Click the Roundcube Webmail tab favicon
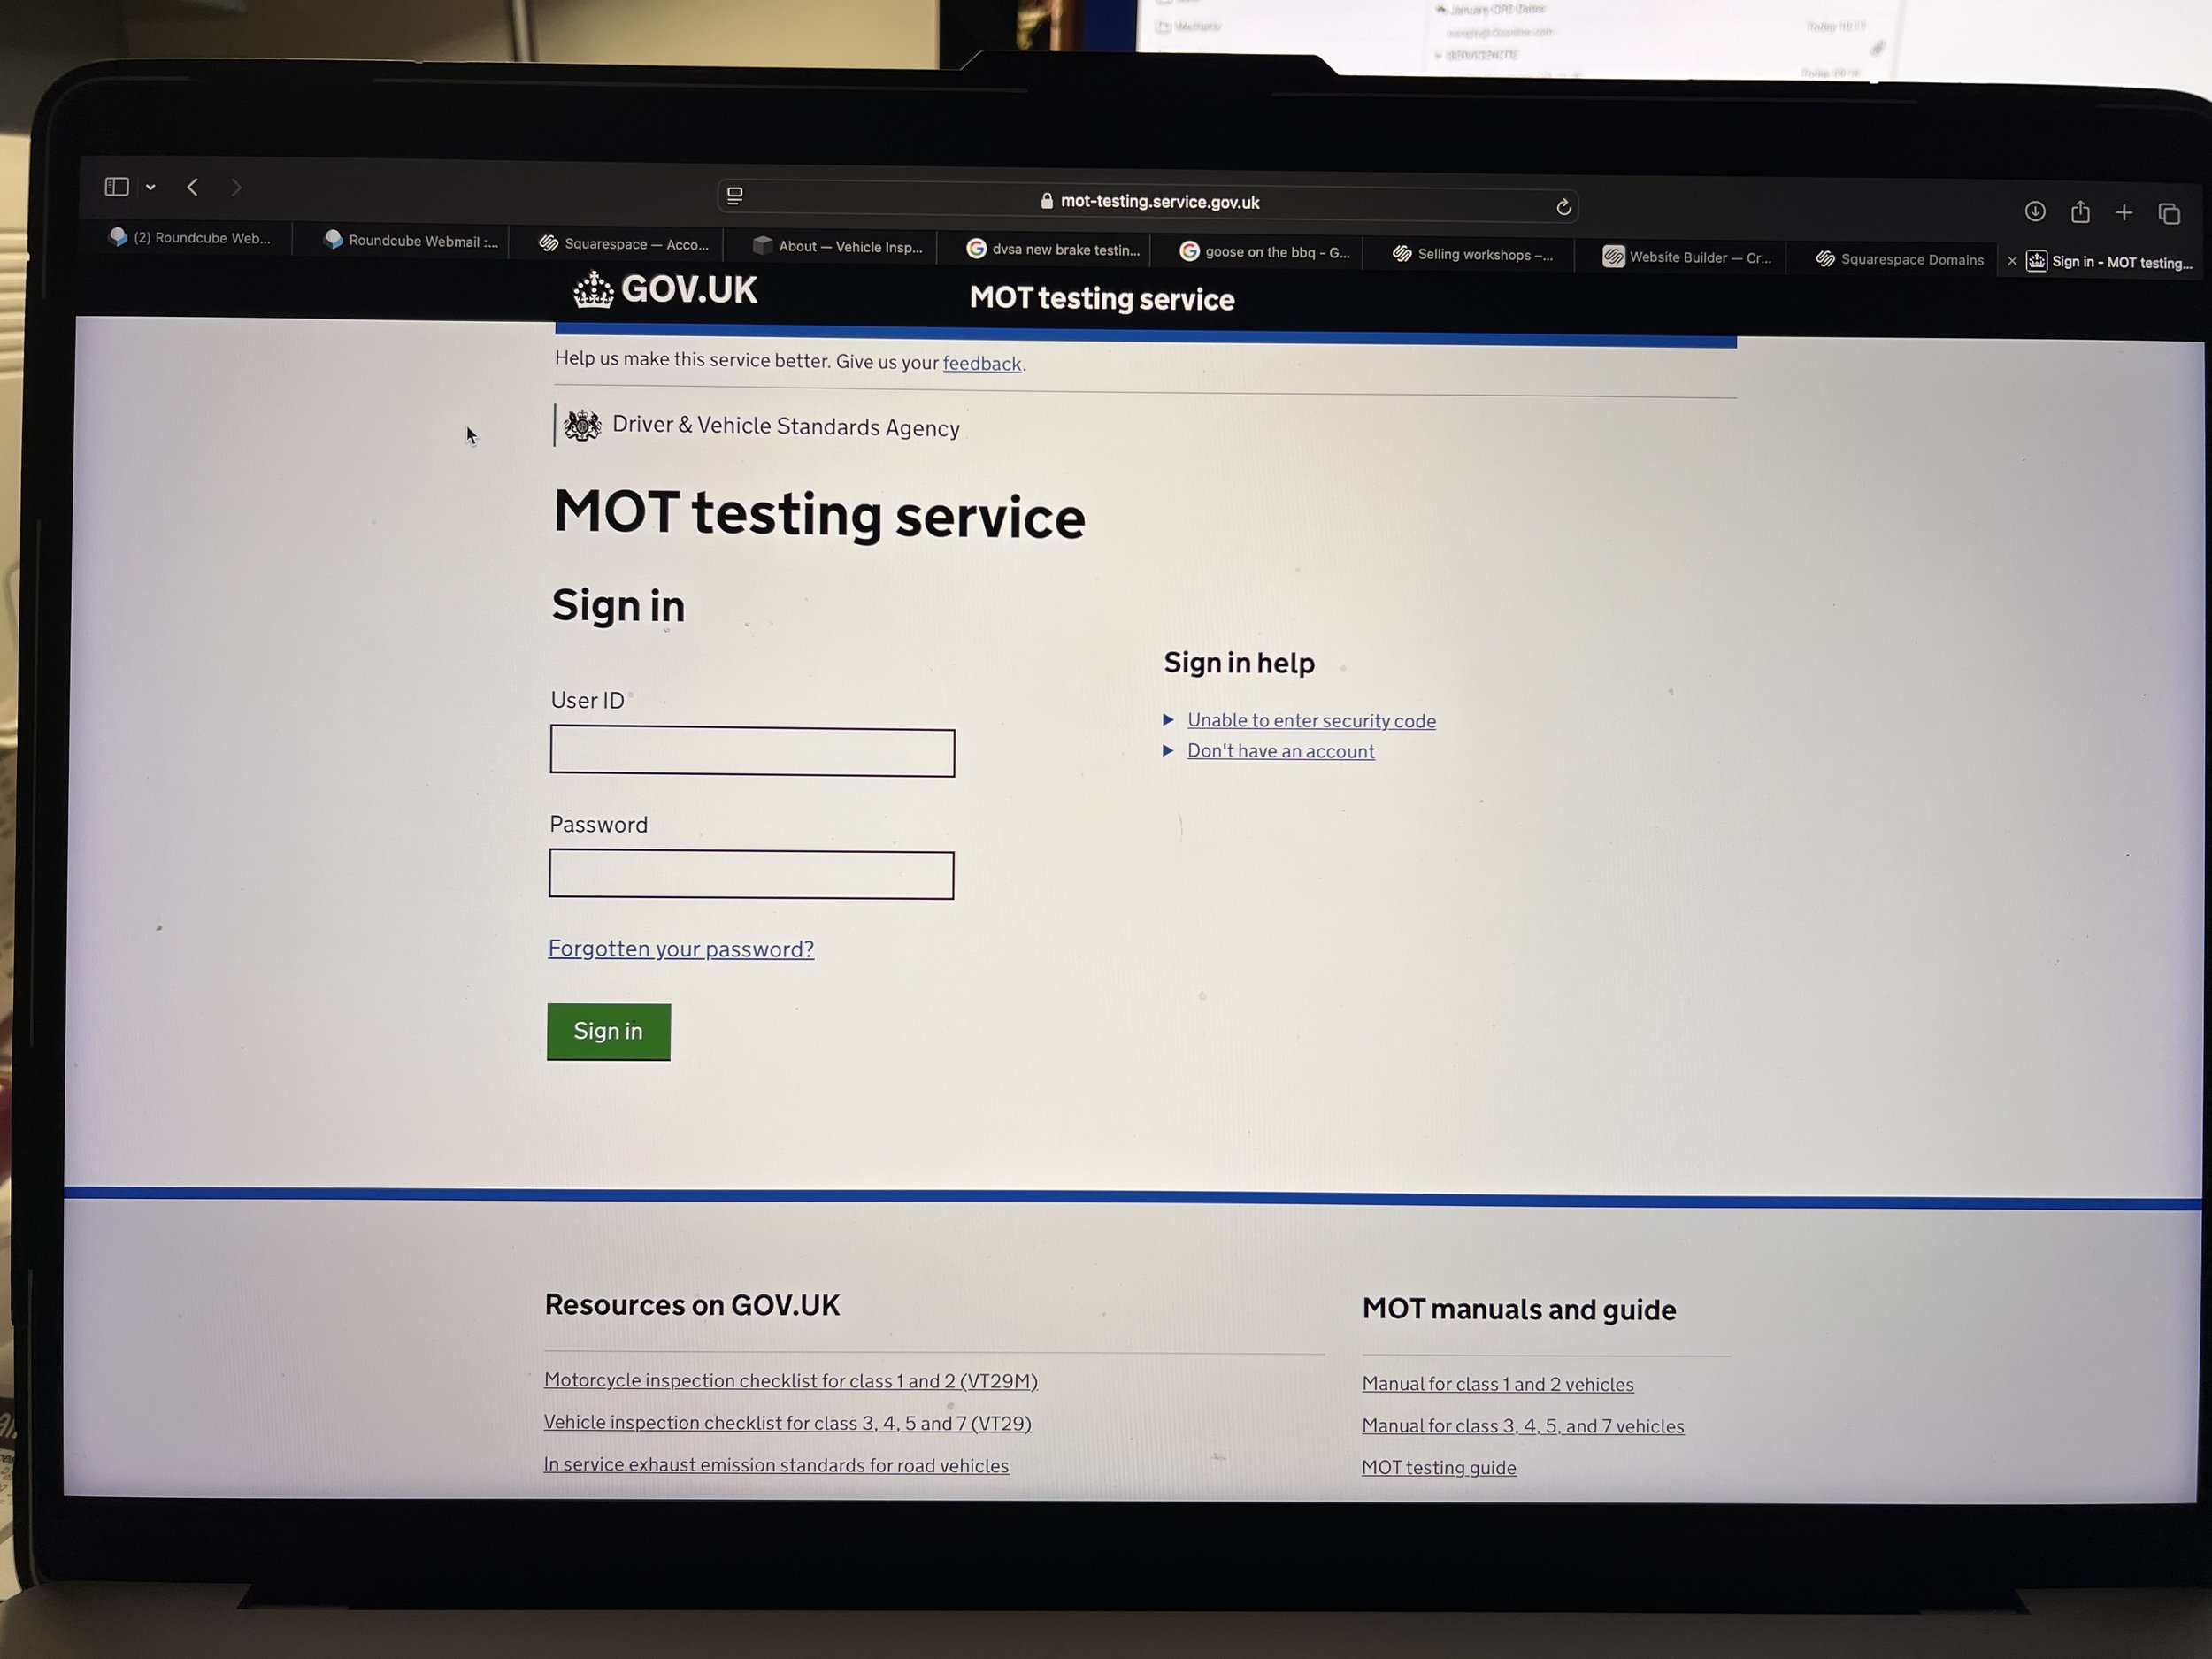 (x=333, y=239)
